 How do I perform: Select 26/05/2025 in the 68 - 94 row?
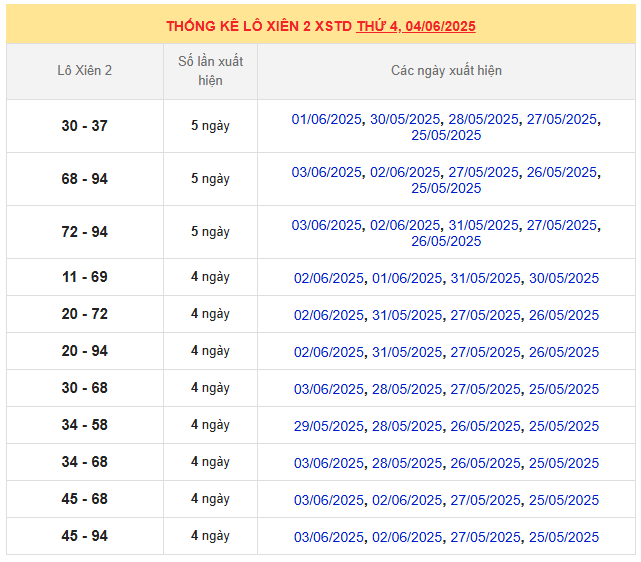[x=562, y=172]
